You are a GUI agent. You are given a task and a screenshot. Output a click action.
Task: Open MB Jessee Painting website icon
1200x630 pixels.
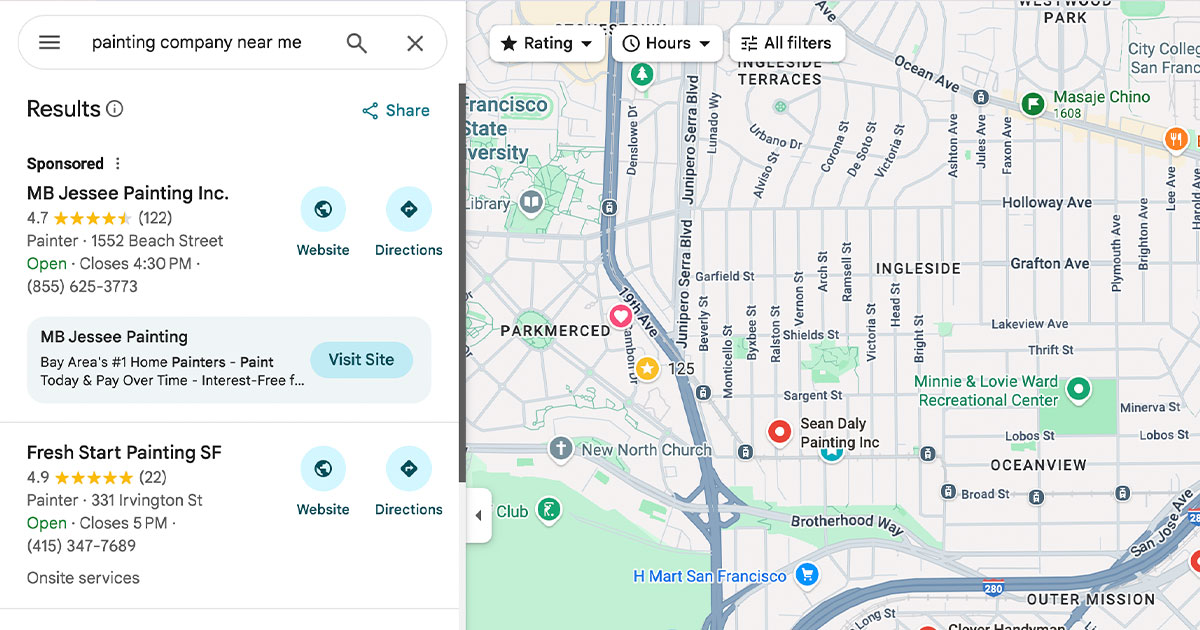click(x=323, y=210)
